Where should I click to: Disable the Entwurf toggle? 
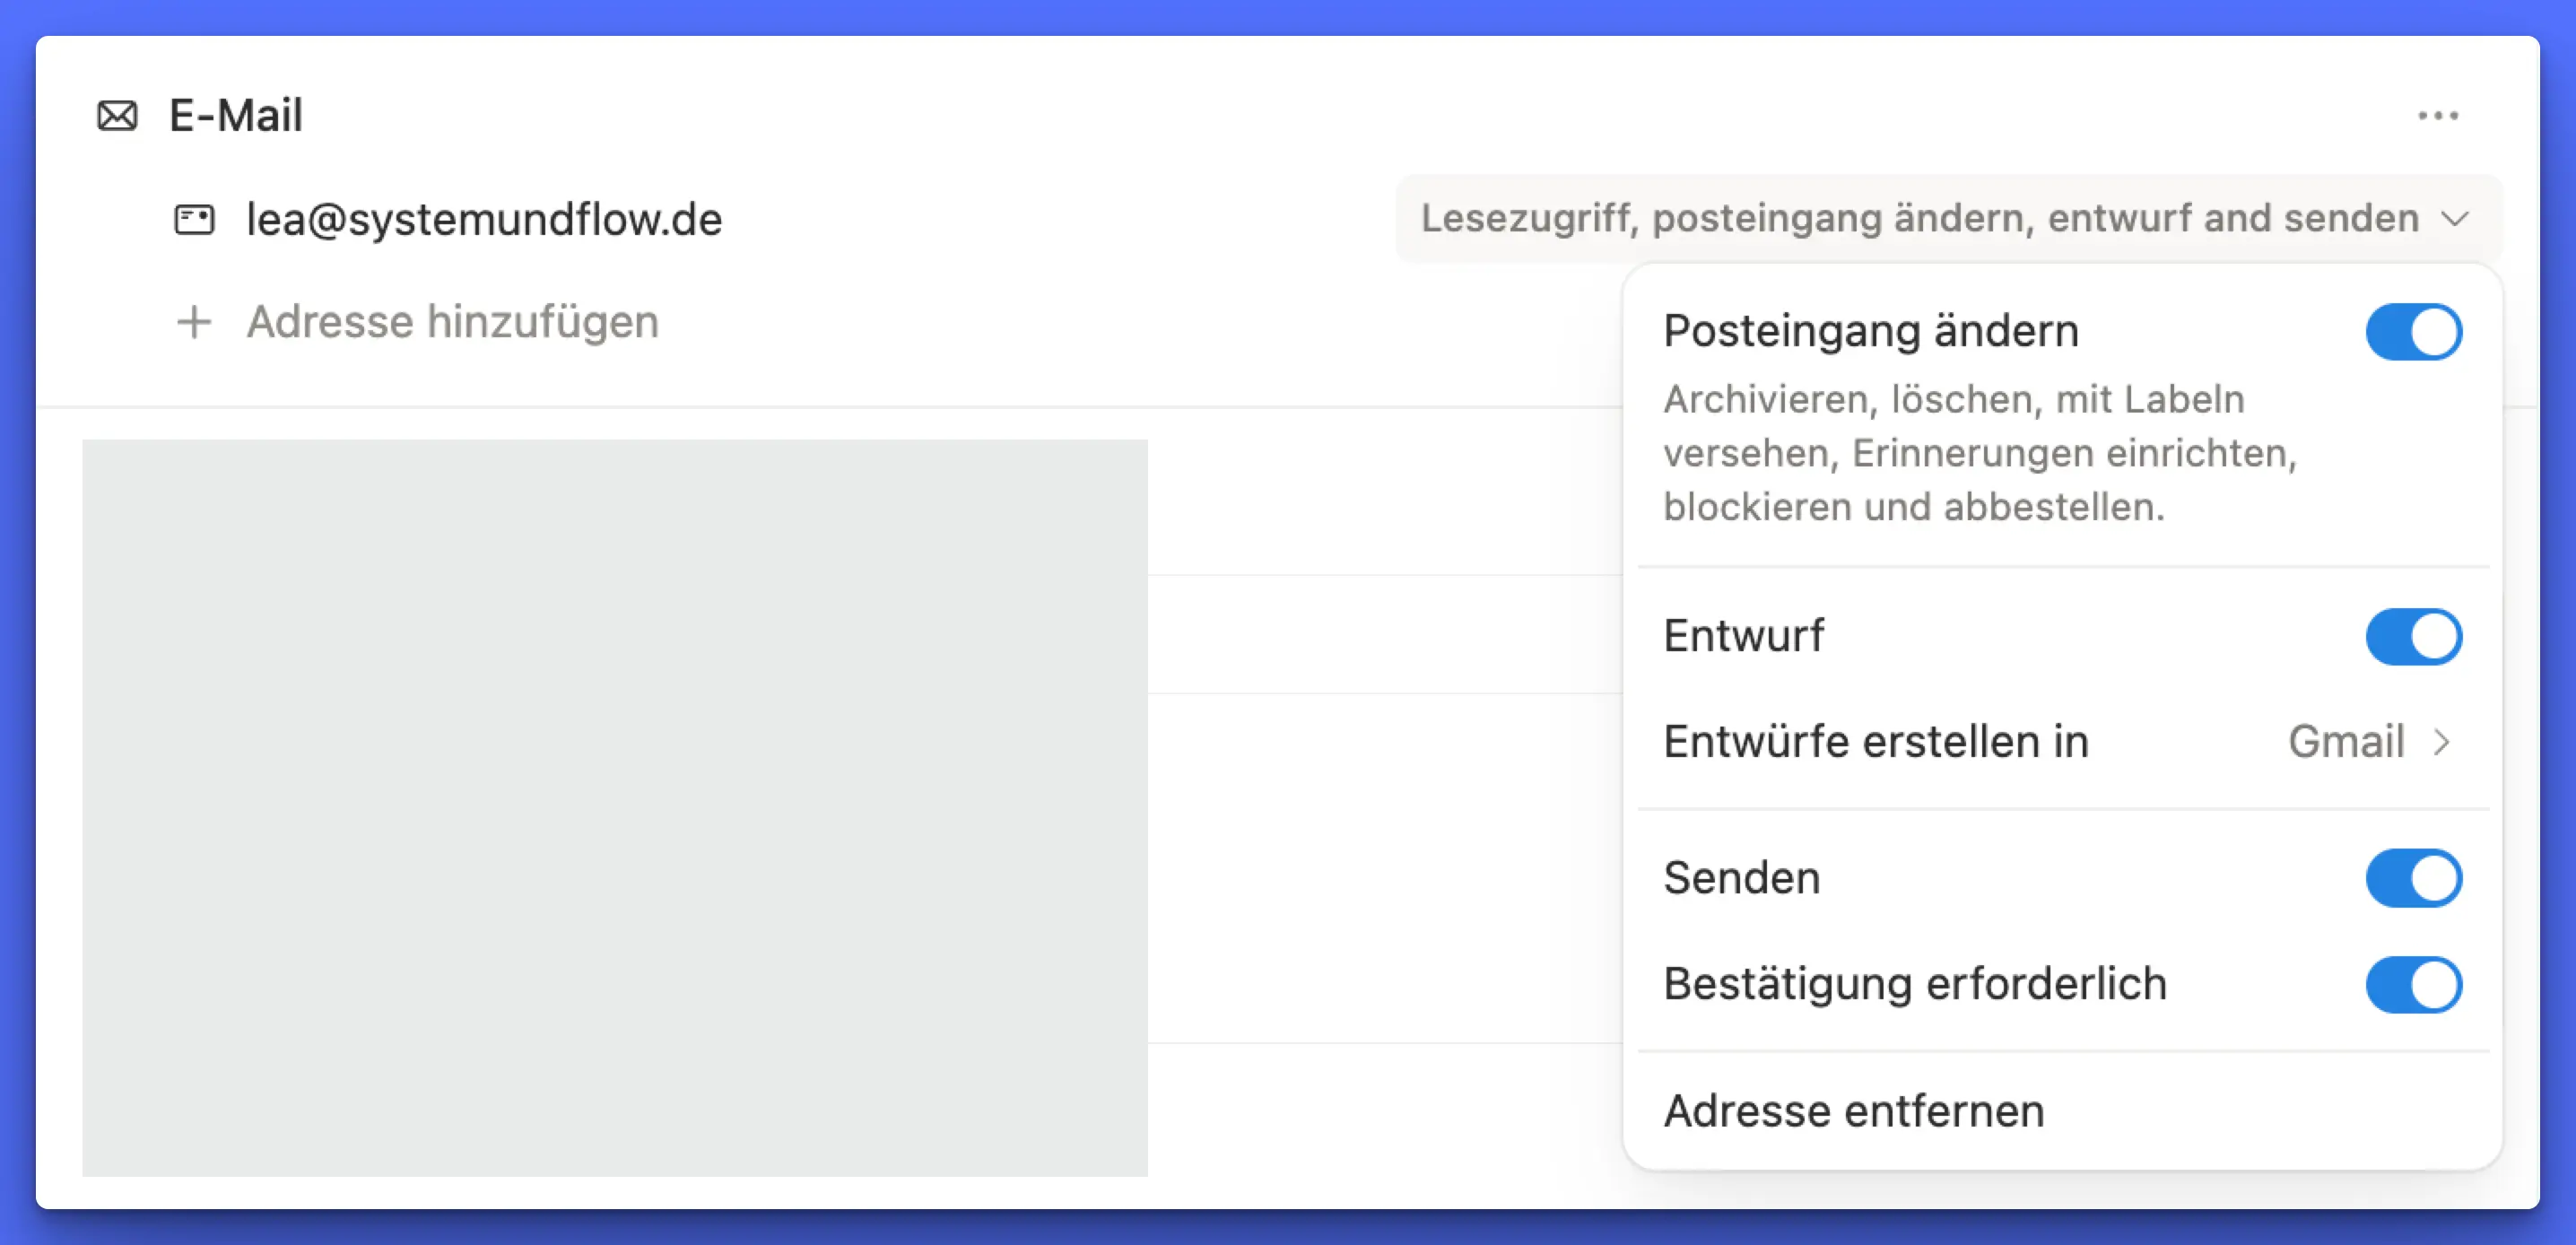tap(2413, 637)
